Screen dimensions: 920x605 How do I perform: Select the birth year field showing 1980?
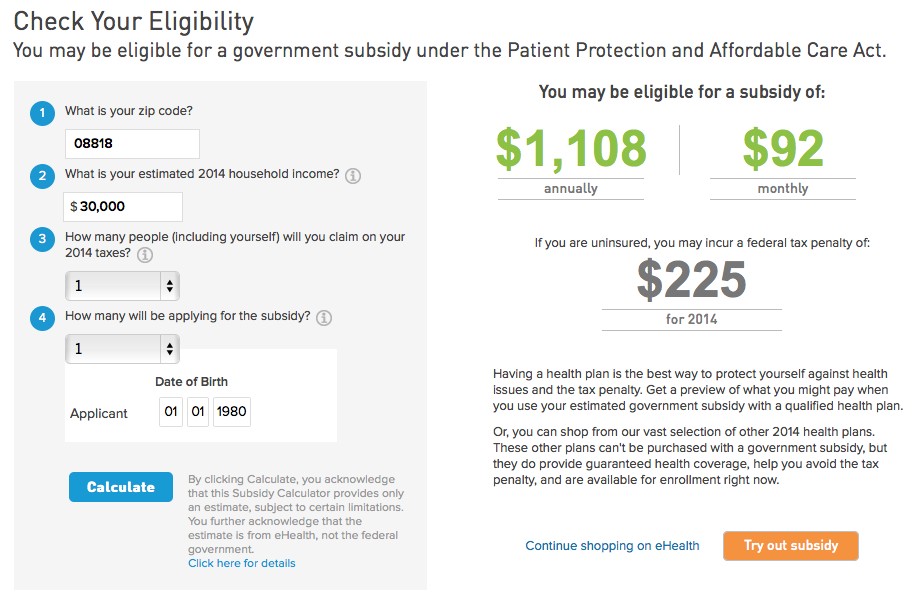coord(232,411)
